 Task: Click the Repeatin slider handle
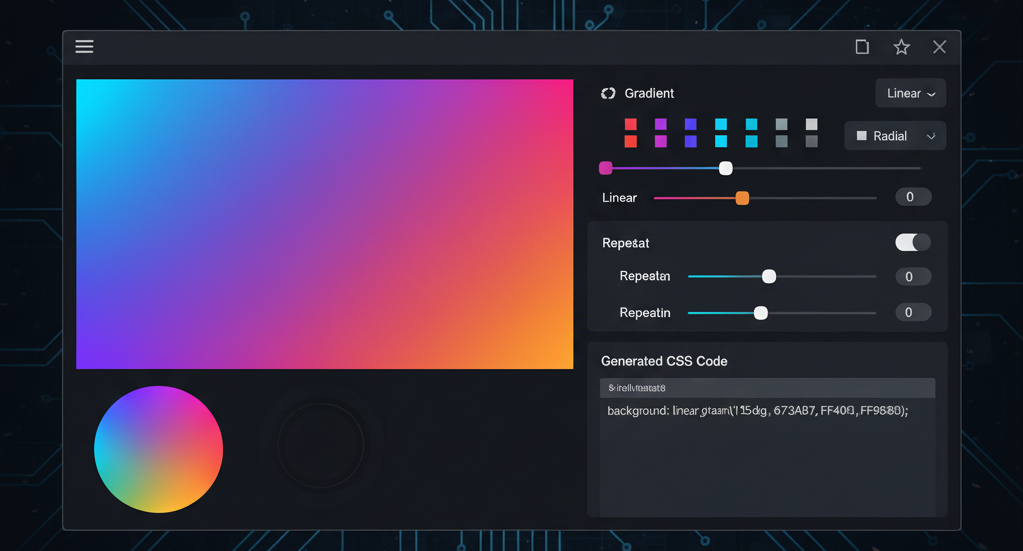761,313
